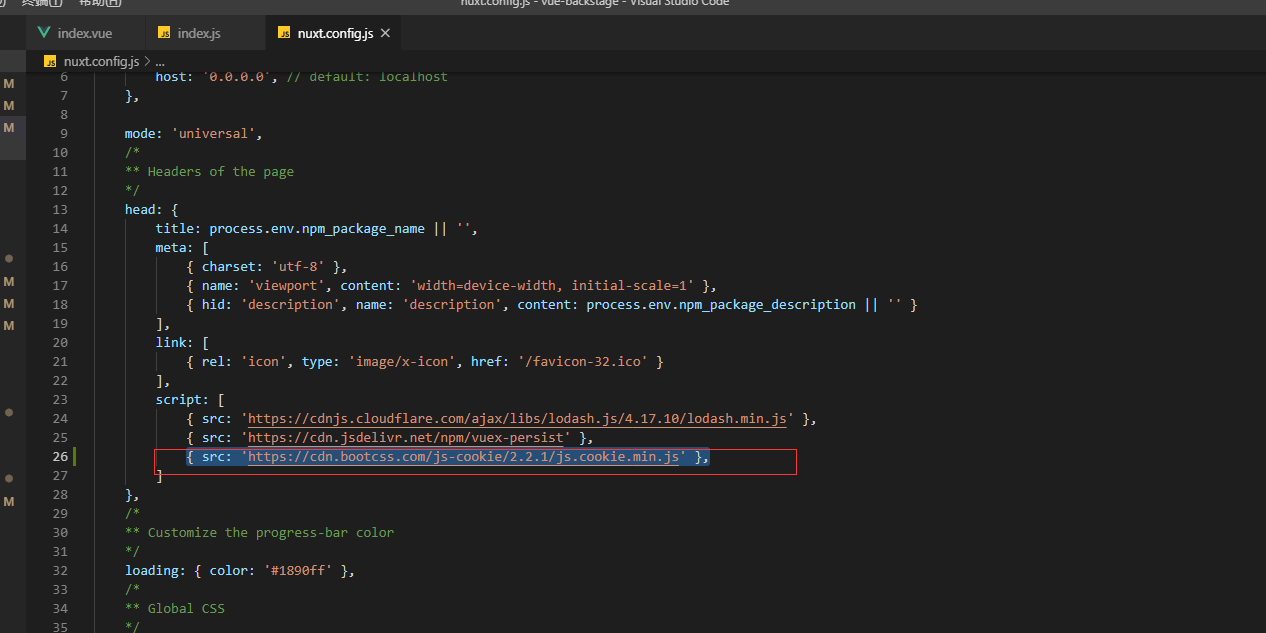Click line number 26 in the gutter
1266x633 pixels.
(59, 457)
